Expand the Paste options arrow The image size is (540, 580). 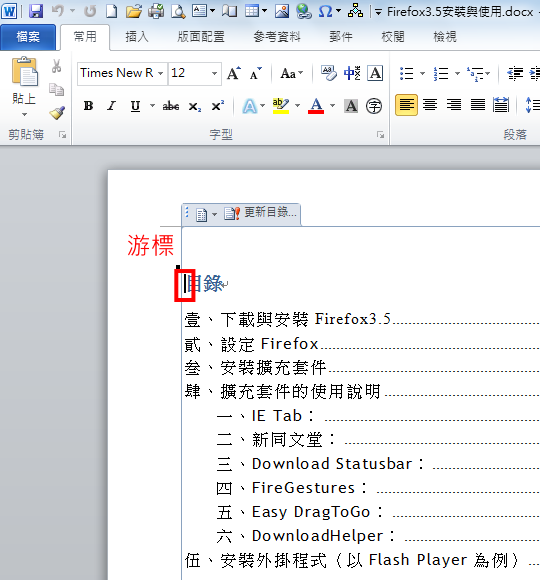[x=24, y=115]
